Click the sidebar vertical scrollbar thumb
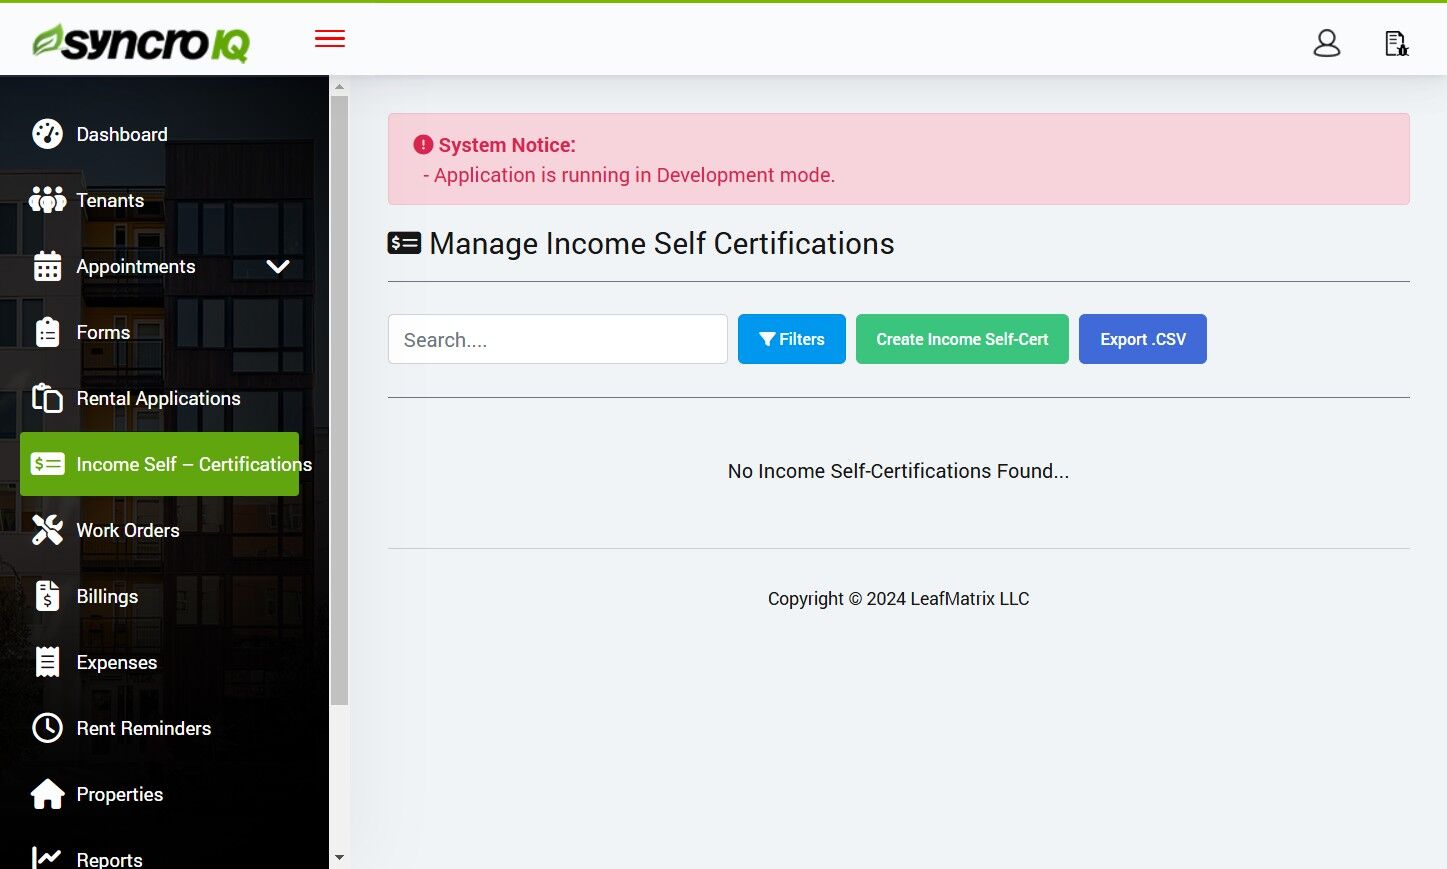This screenshot has height=869, width=1447. point(339,400)
